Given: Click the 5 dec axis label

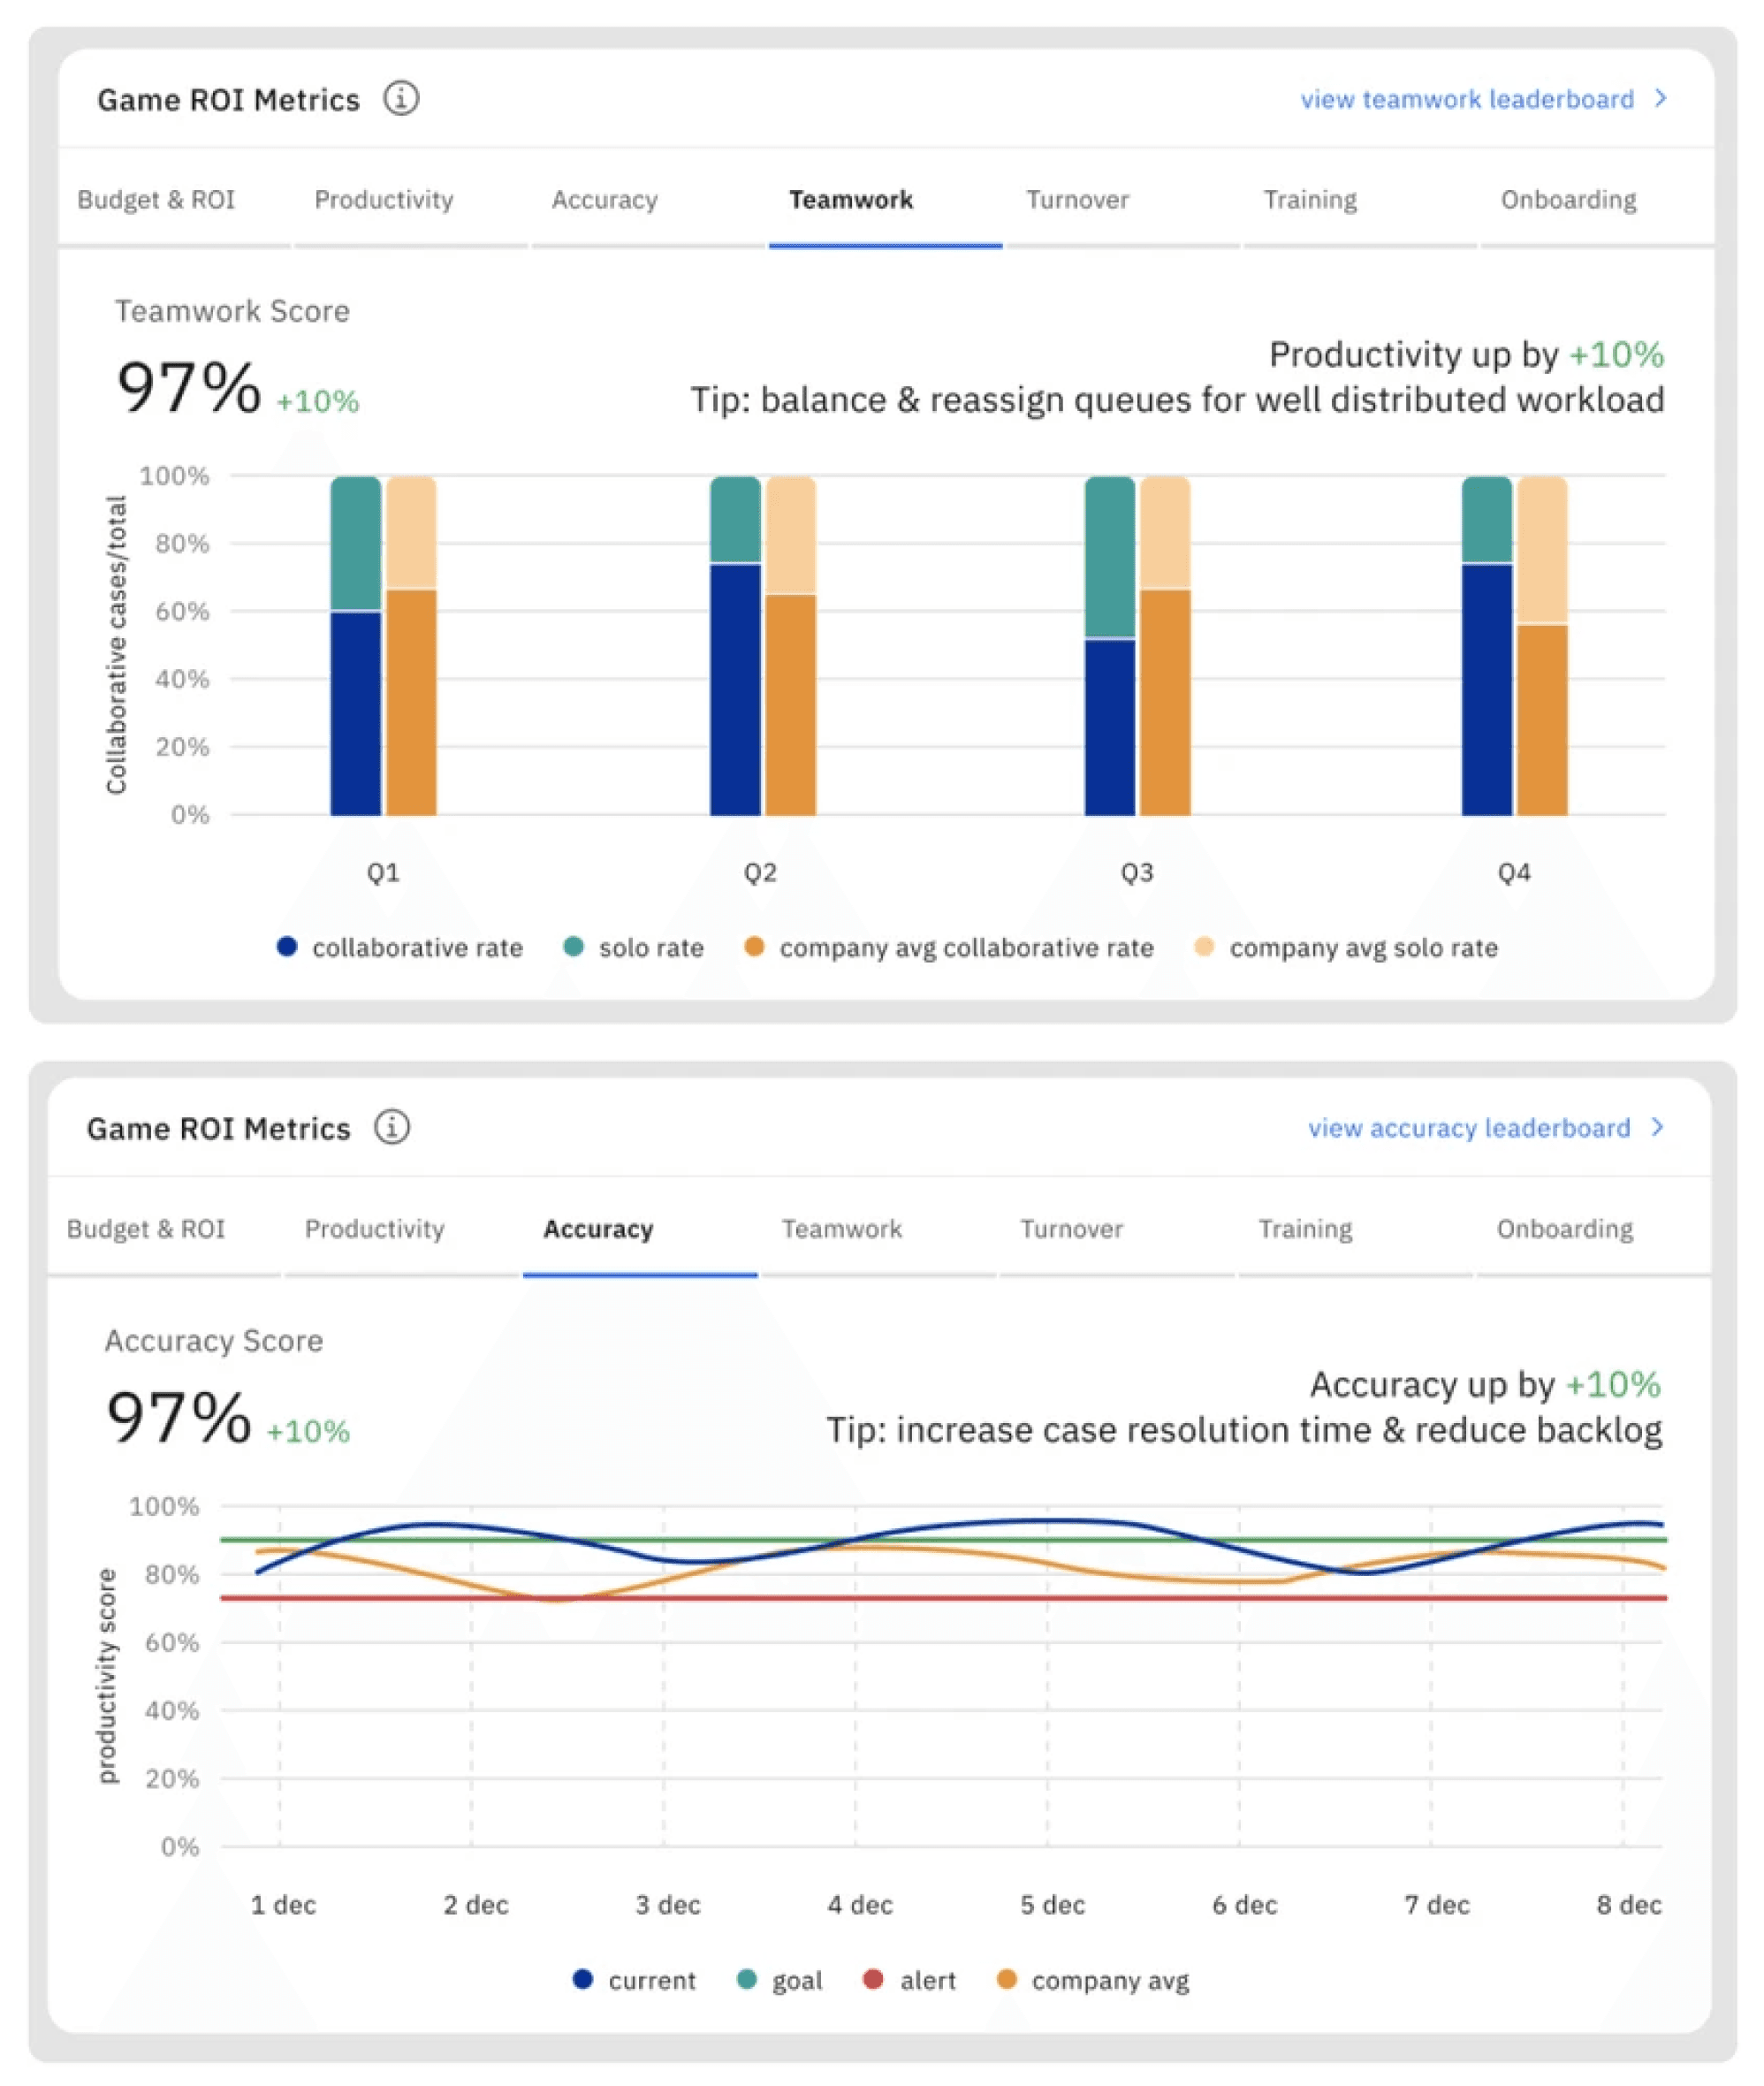Looking at the screenshot, I should pos(1052,1904).
